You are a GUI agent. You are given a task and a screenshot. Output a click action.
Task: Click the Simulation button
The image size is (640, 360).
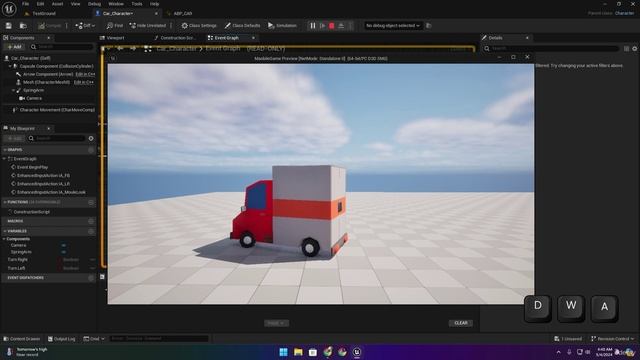click(x=282, y=26)
